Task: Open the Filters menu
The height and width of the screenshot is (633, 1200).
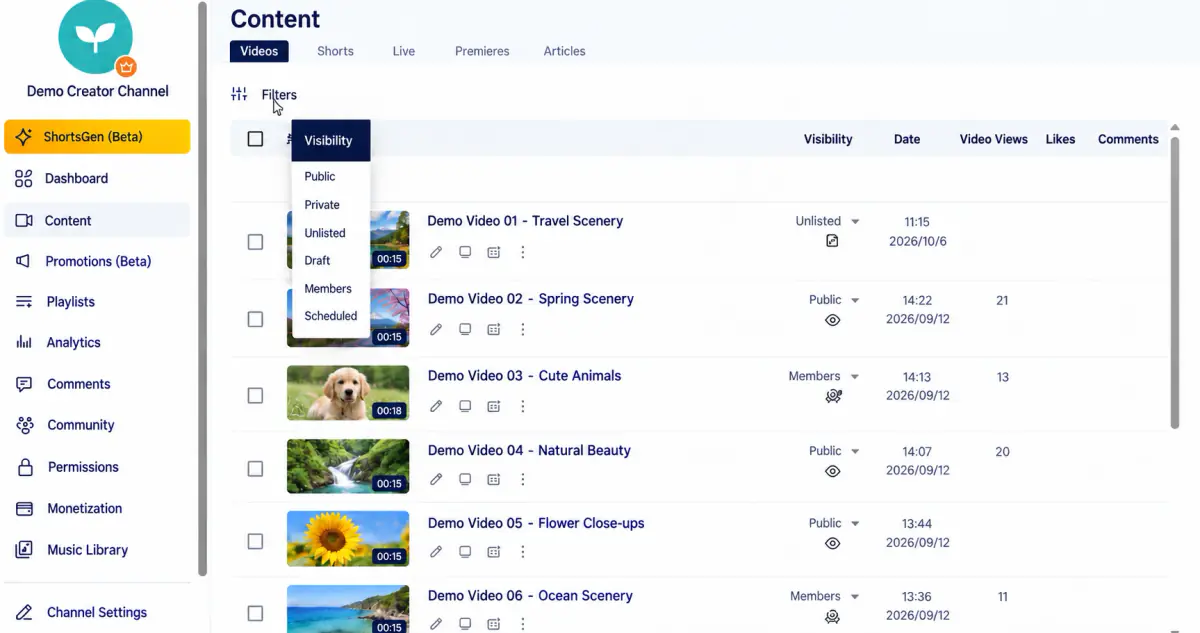Action: [x=279, y=95]
